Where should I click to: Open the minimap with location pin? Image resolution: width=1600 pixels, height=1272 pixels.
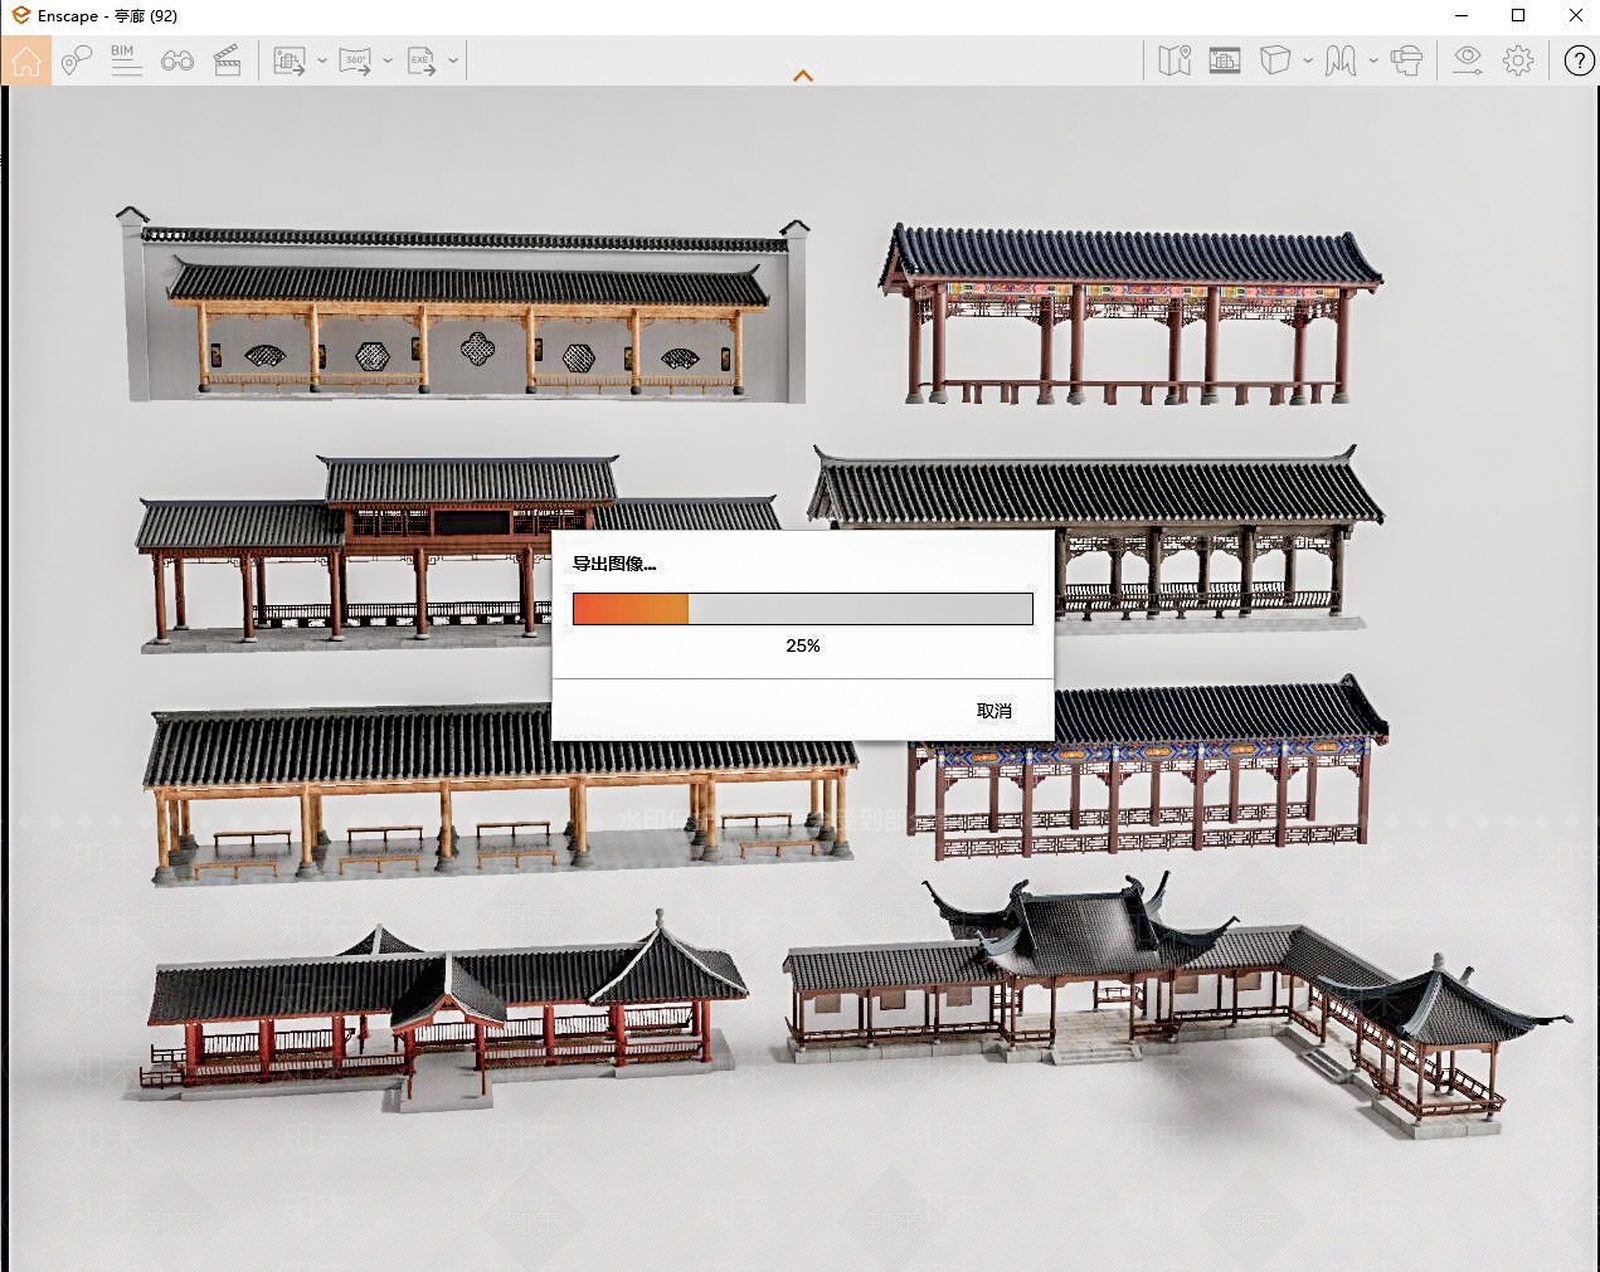click(1175, 61)
